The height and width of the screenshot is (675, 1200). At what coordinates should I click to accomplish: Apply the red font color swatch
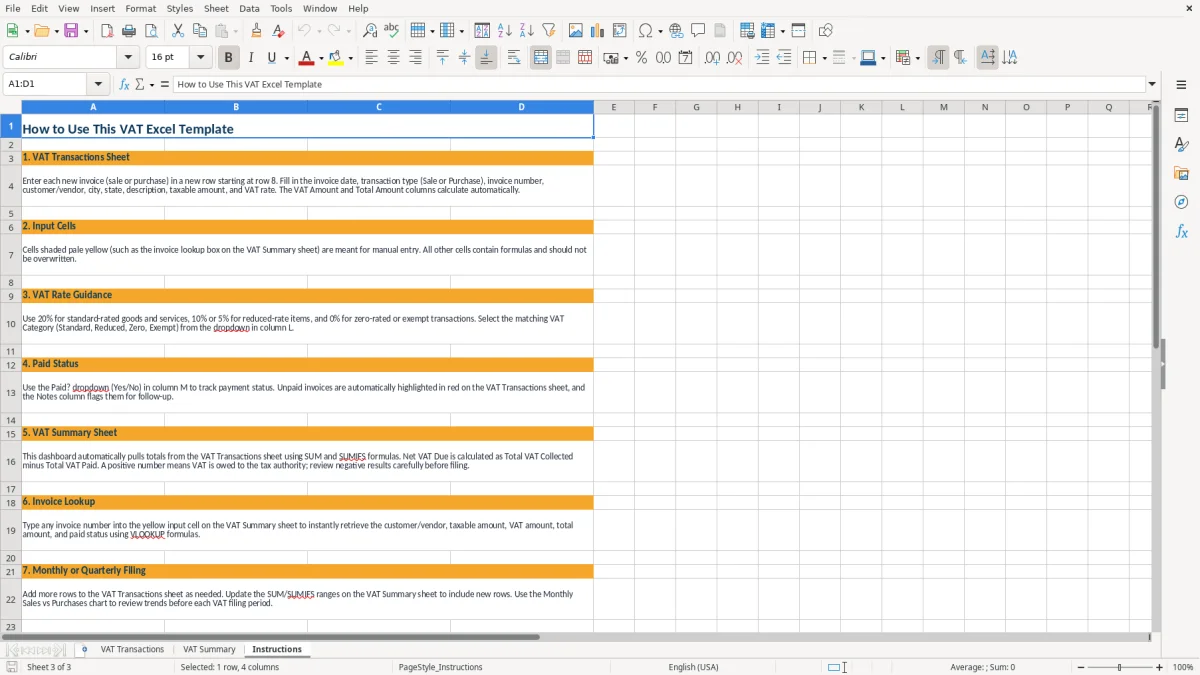[306, 58]
